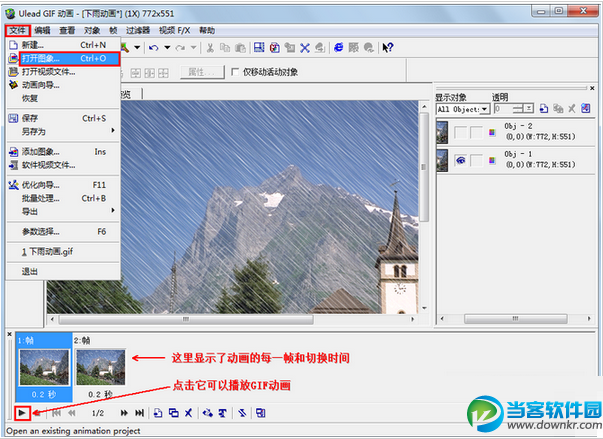The height and width of the screenshot is (439, 603).
Task: Play the GIF animation
Action: [x=22, y=413]
